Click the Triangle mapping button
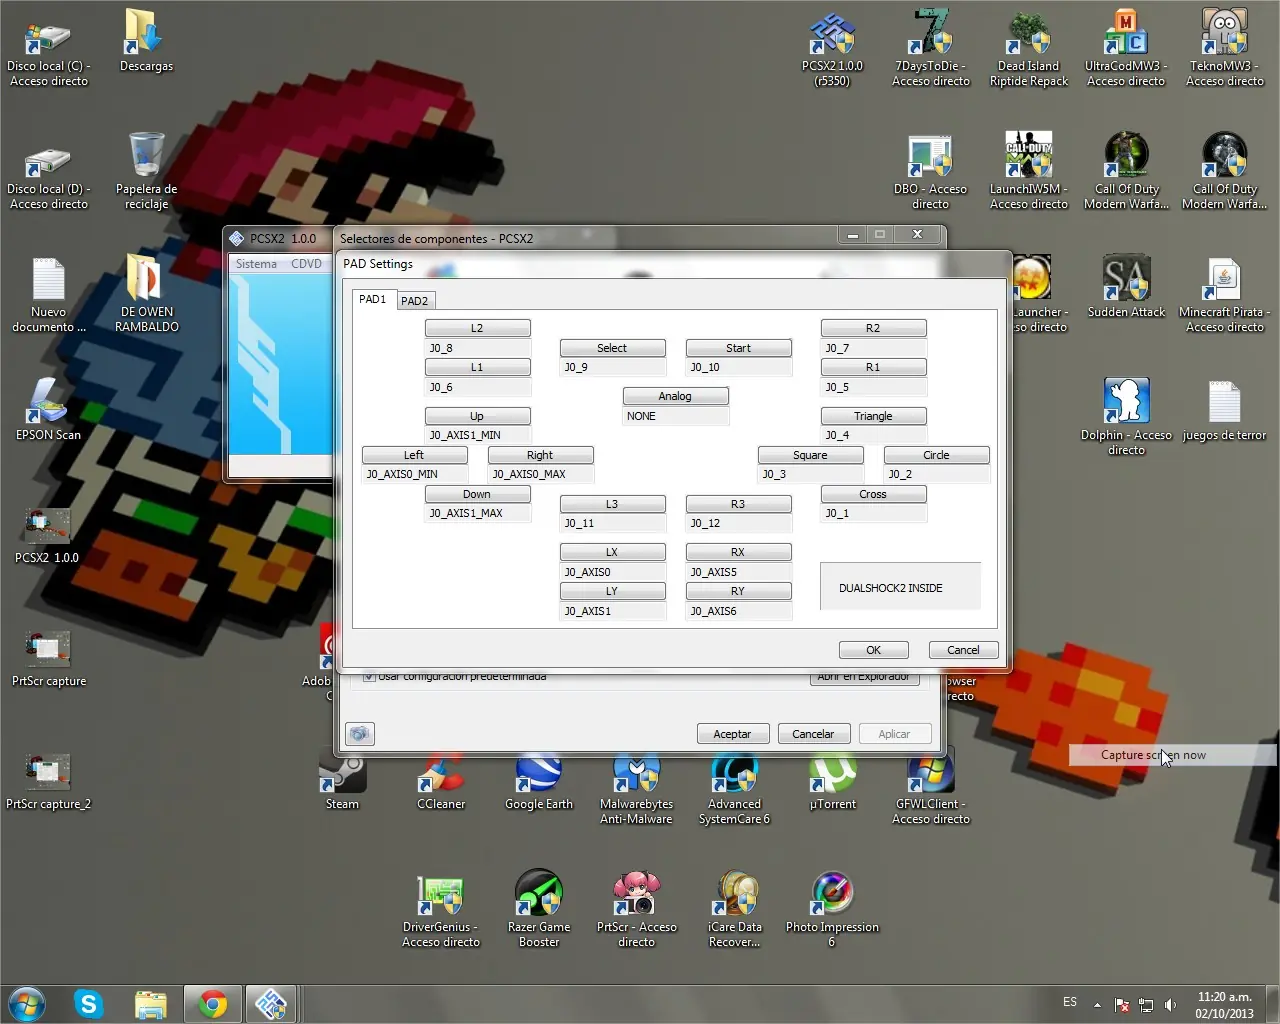This screenshot has height=1024, width=1280. click(874, 416)
